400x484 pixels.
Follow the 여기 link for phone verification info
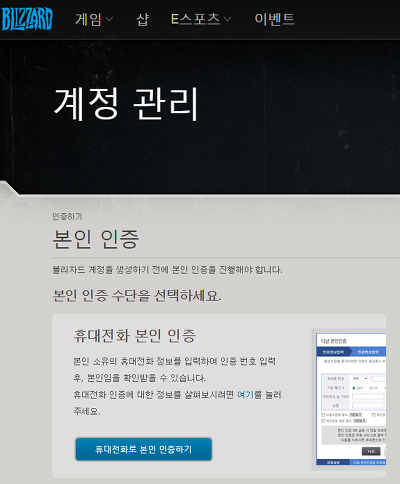tap(245, 395)
